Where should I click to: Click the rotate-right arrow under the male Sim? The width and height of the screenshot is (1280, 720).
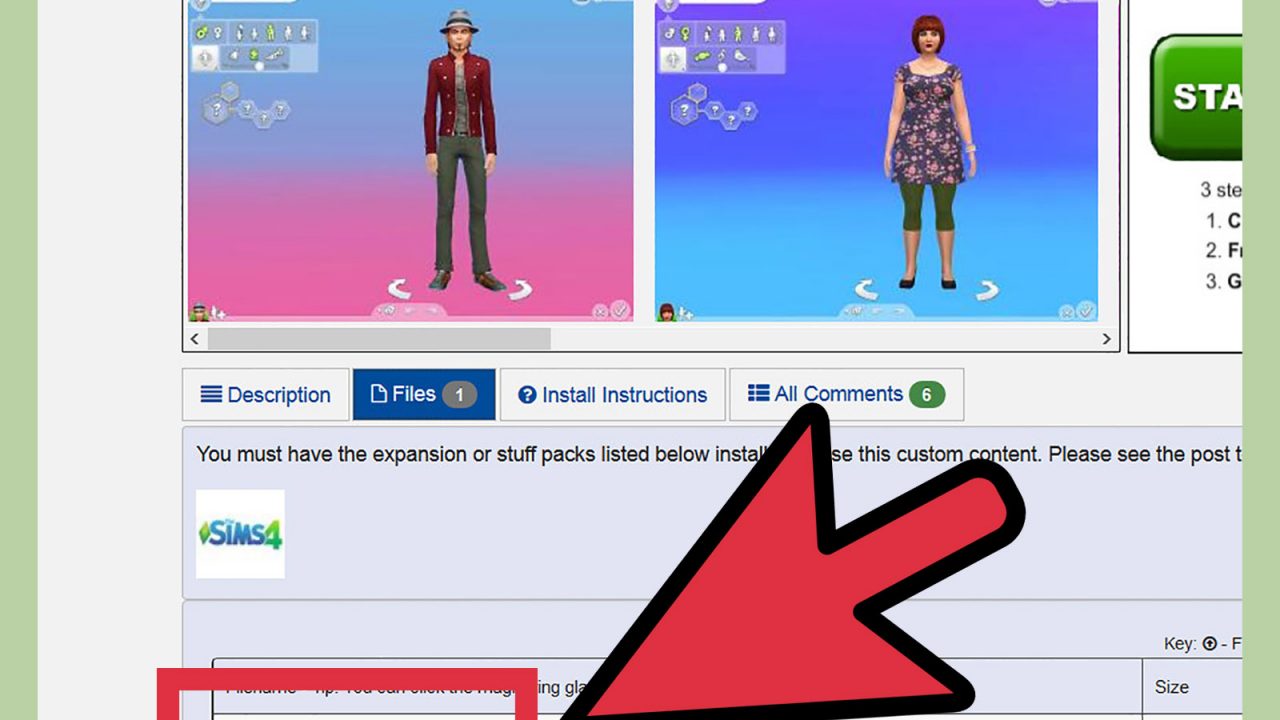pos(521,289)
